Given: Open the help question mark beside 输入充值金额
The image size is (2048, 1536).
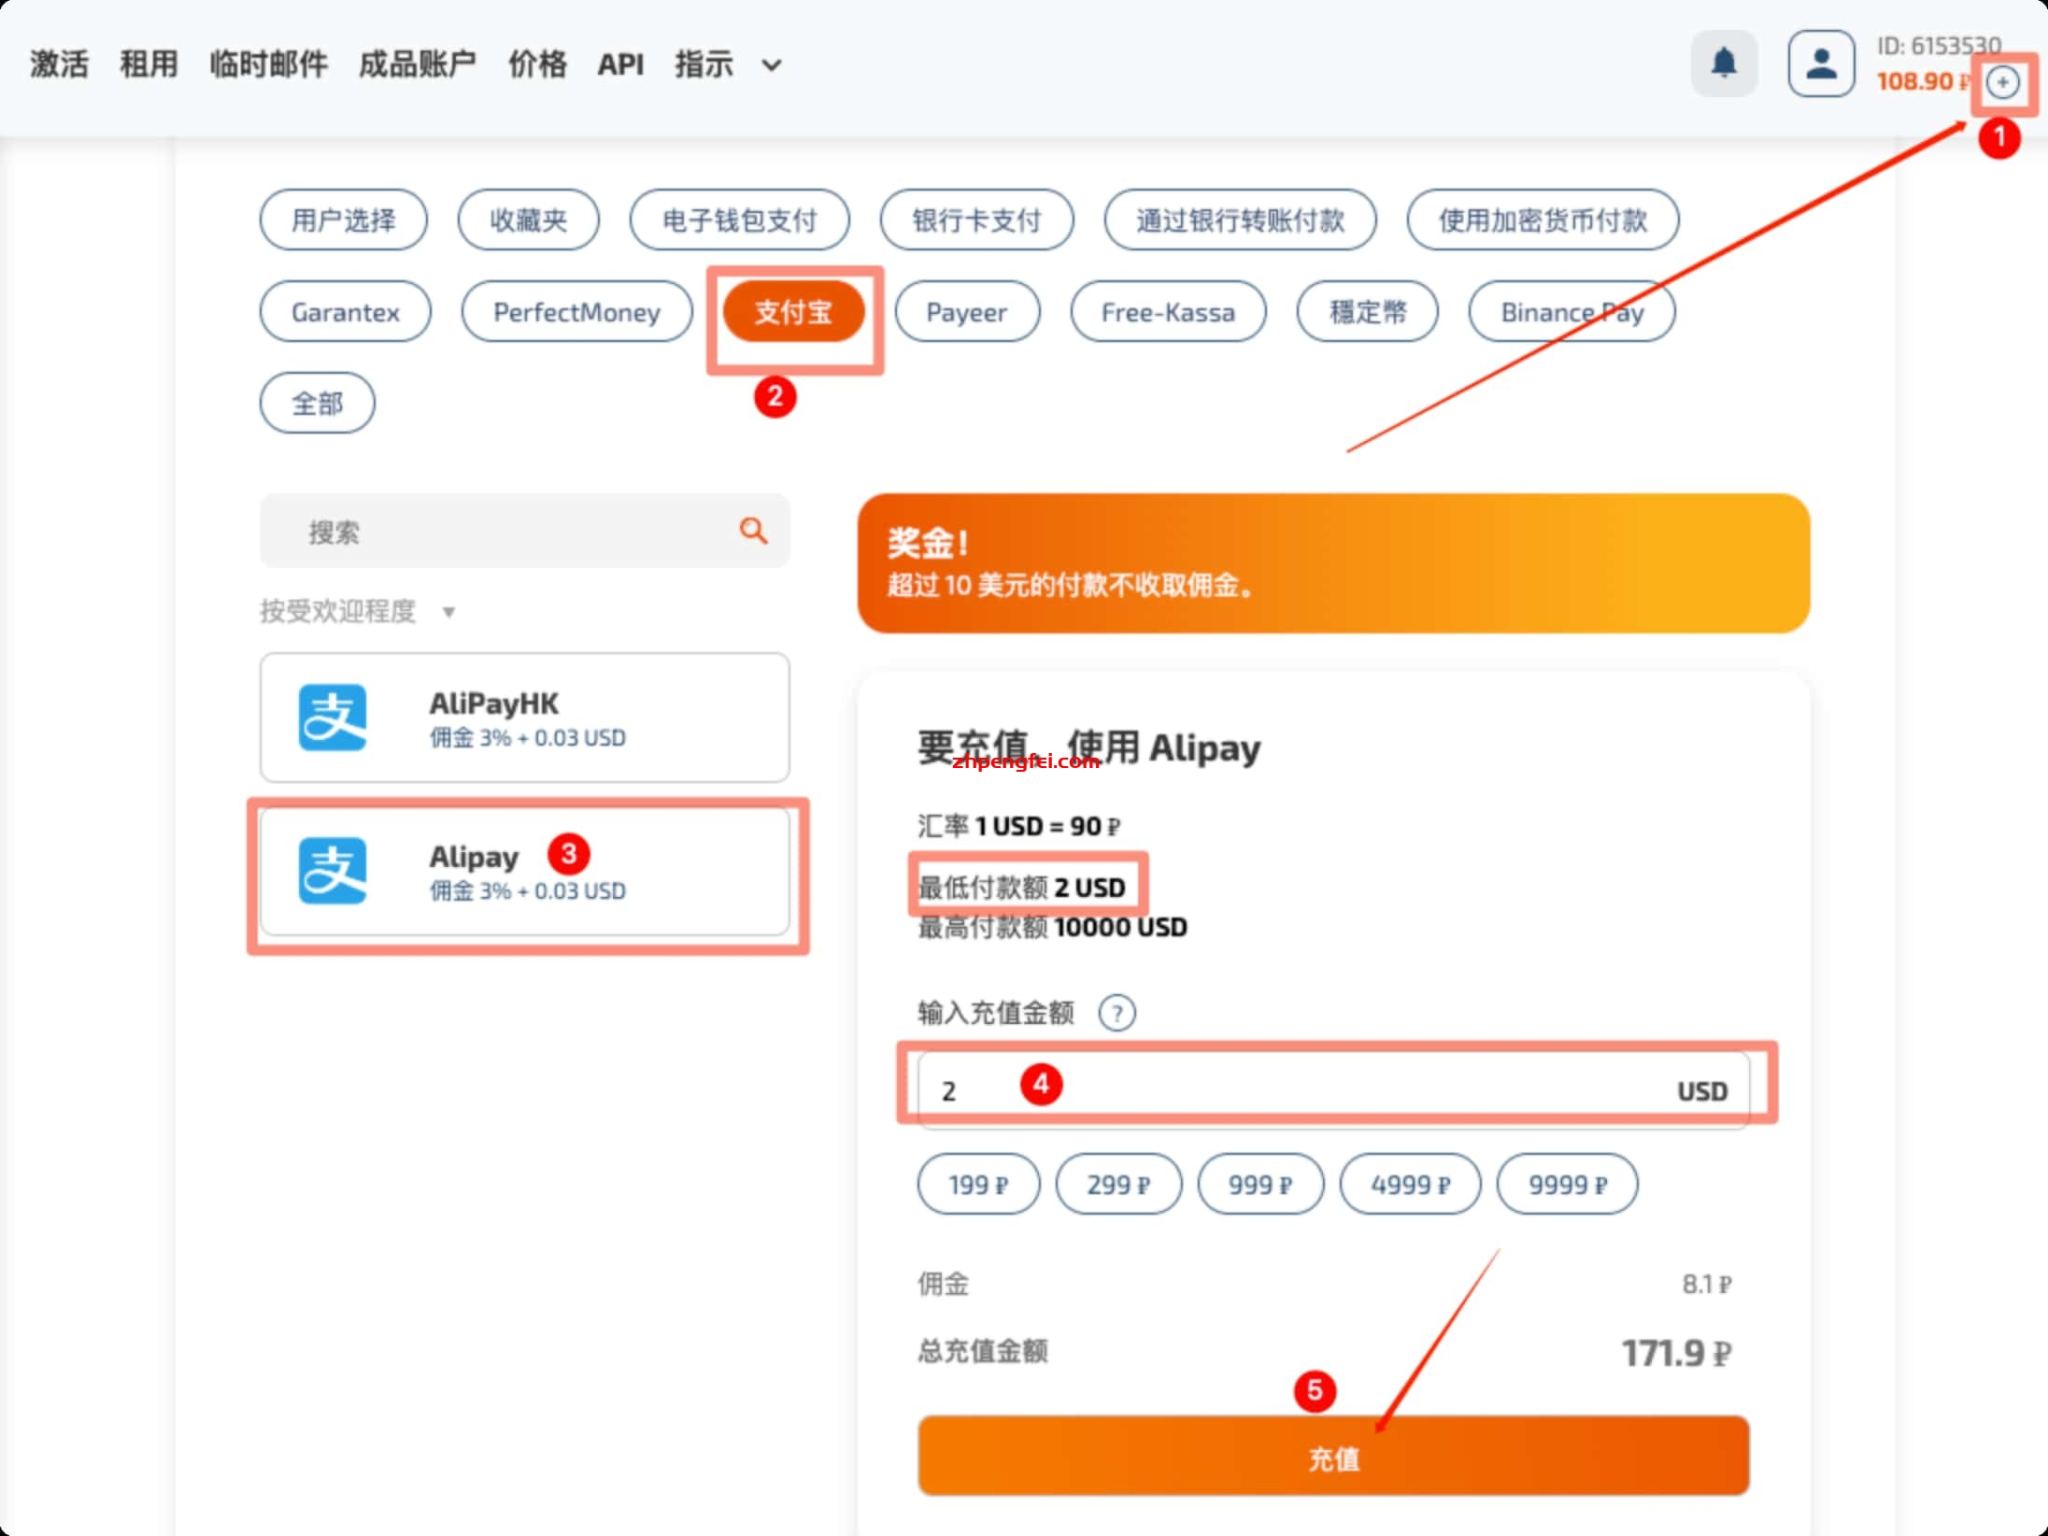Looking at the screenshot, I should 1117,1013.
